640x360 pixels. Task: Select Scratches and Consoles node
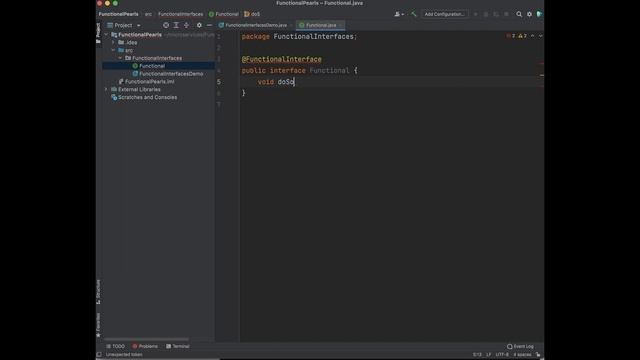pyautogui.click(x=144, y=98)
